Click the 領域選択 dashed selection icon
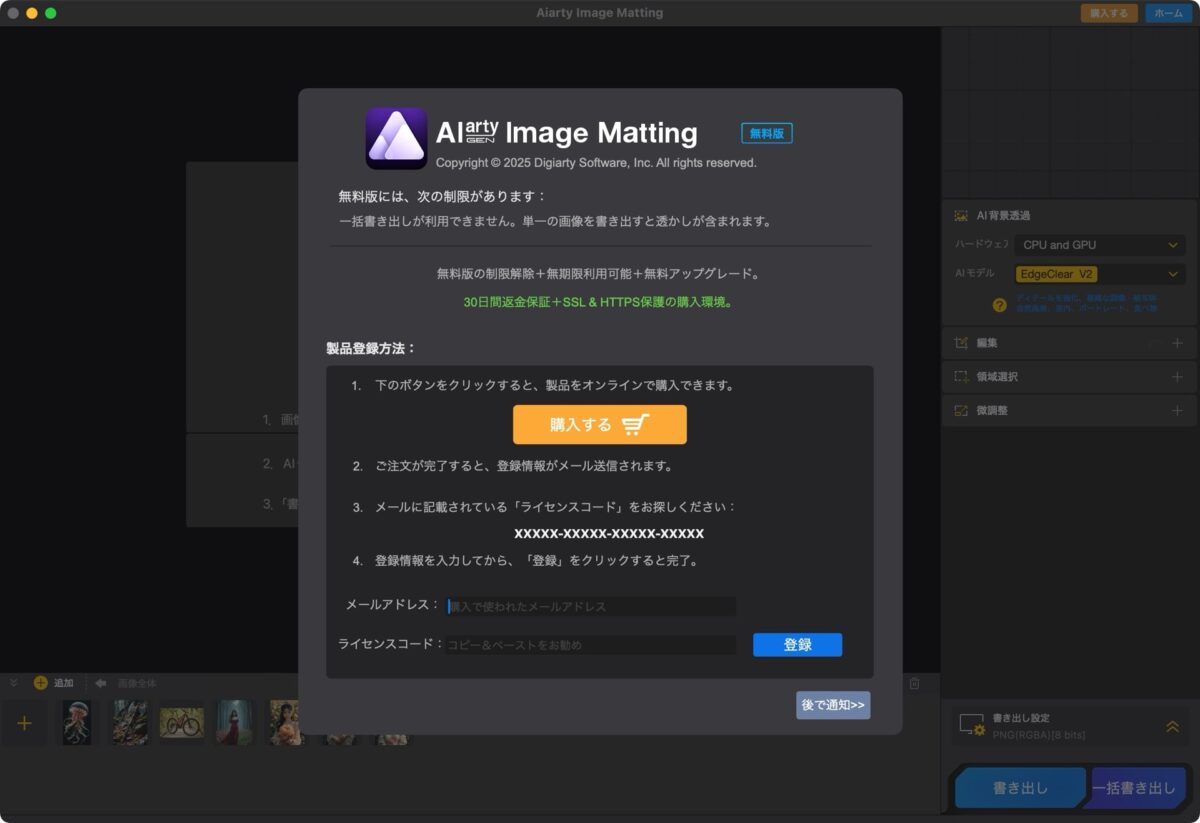The width and height of the screenshot is (1200, 823). coord(961,377)
